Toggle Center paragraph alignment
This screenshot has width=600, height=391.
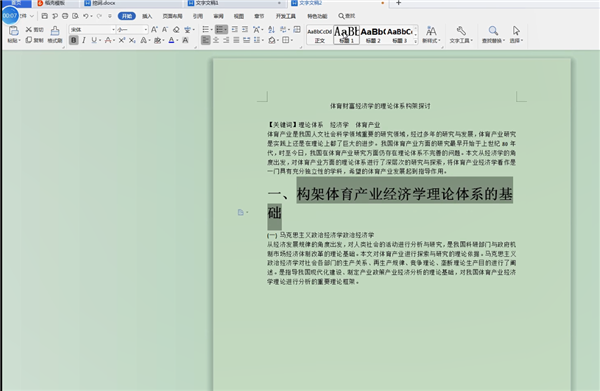216,40
